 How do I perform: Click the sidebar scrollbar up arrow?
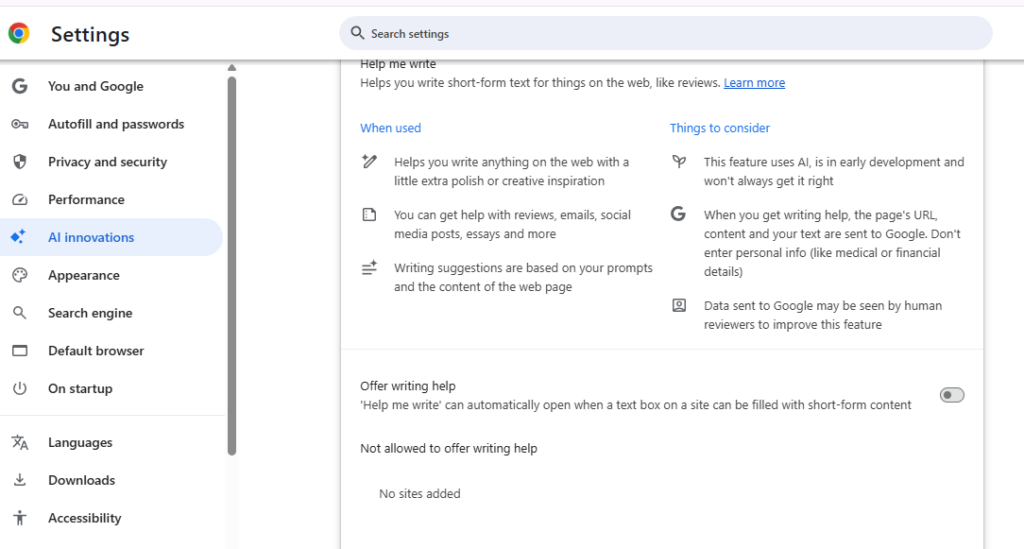point(232,68)
